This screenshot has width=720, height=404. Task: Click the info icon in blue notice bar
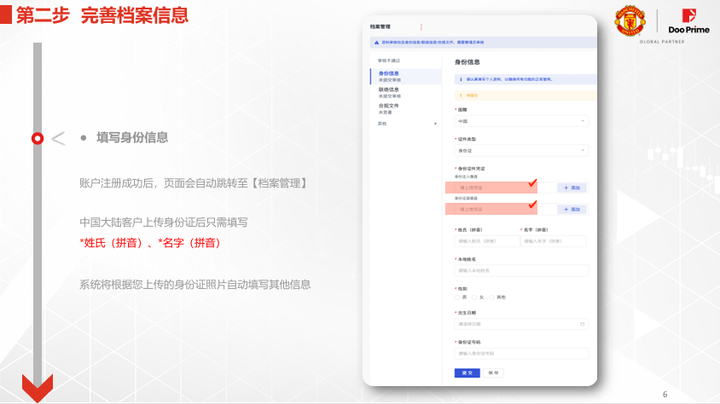tap(461, 79)
